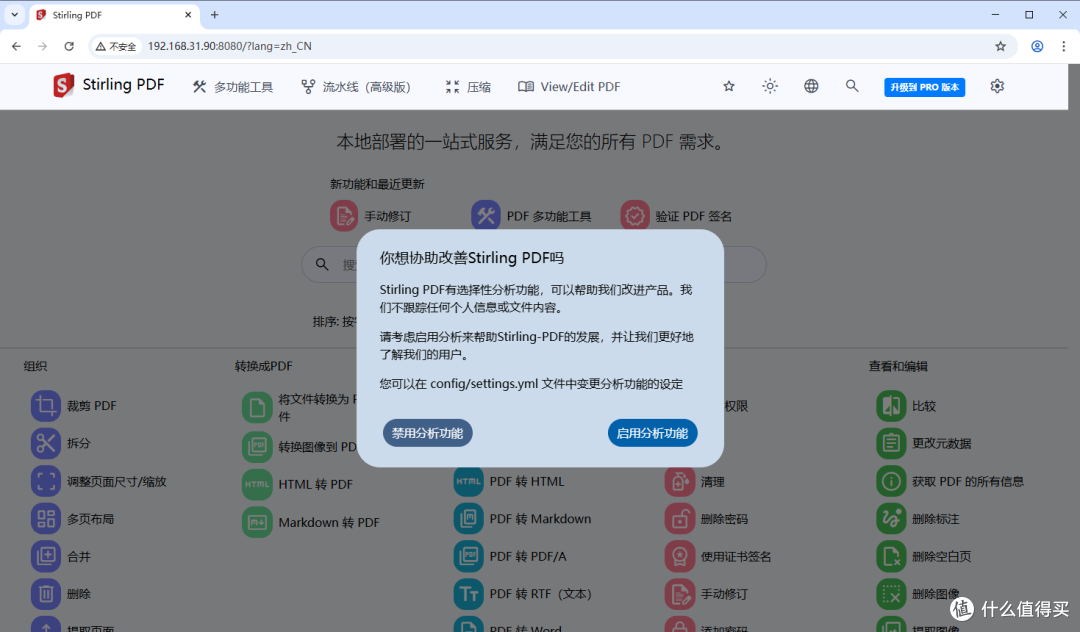Click 禁用分析功能 button

coord(428,433)
